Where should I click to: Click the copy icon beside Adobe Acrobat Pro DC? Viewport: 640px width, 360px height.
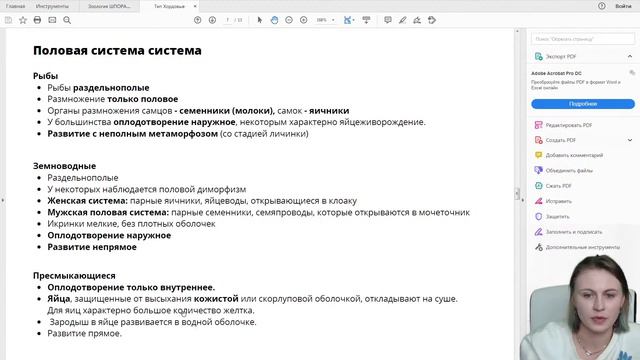(x=632, y=73)
